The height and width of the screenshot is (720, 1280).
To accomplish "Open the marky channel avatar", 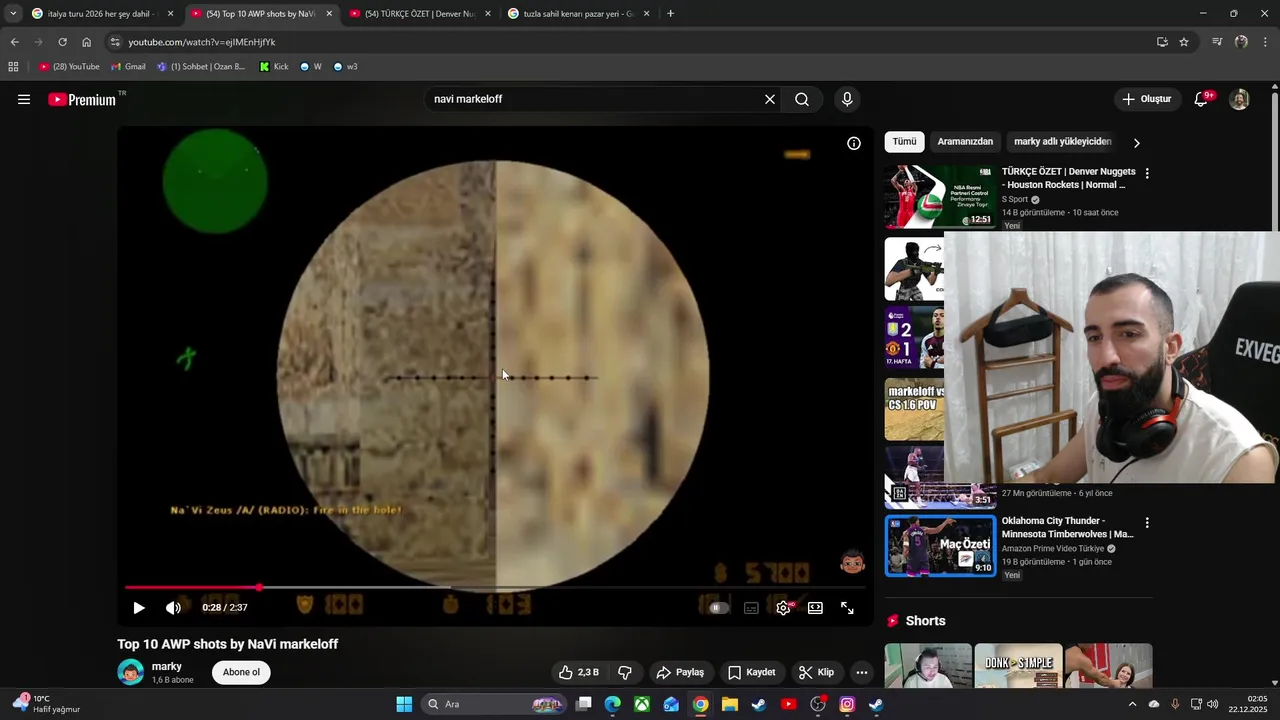I will coord(131,672).
